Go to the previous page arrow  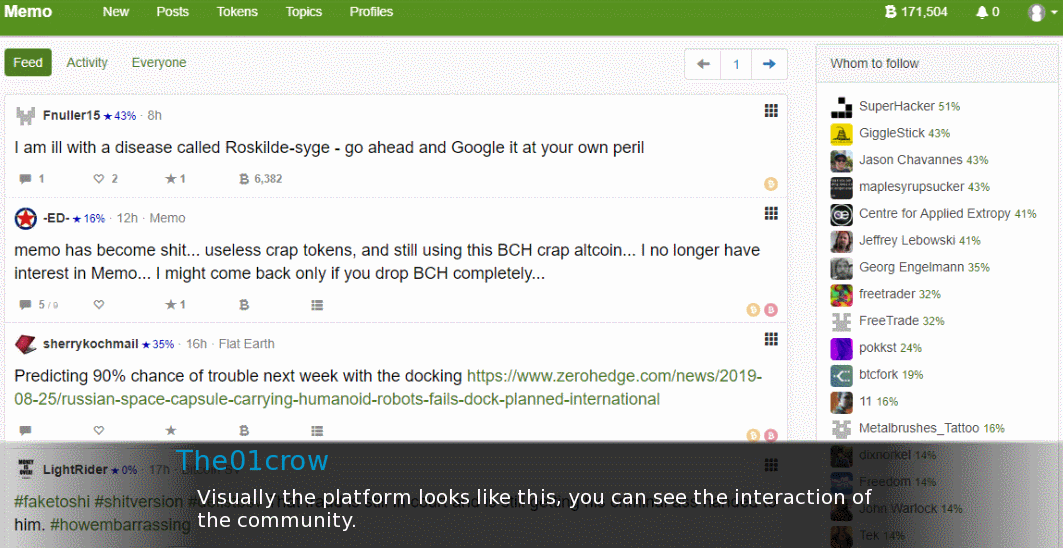click(703, 64)
